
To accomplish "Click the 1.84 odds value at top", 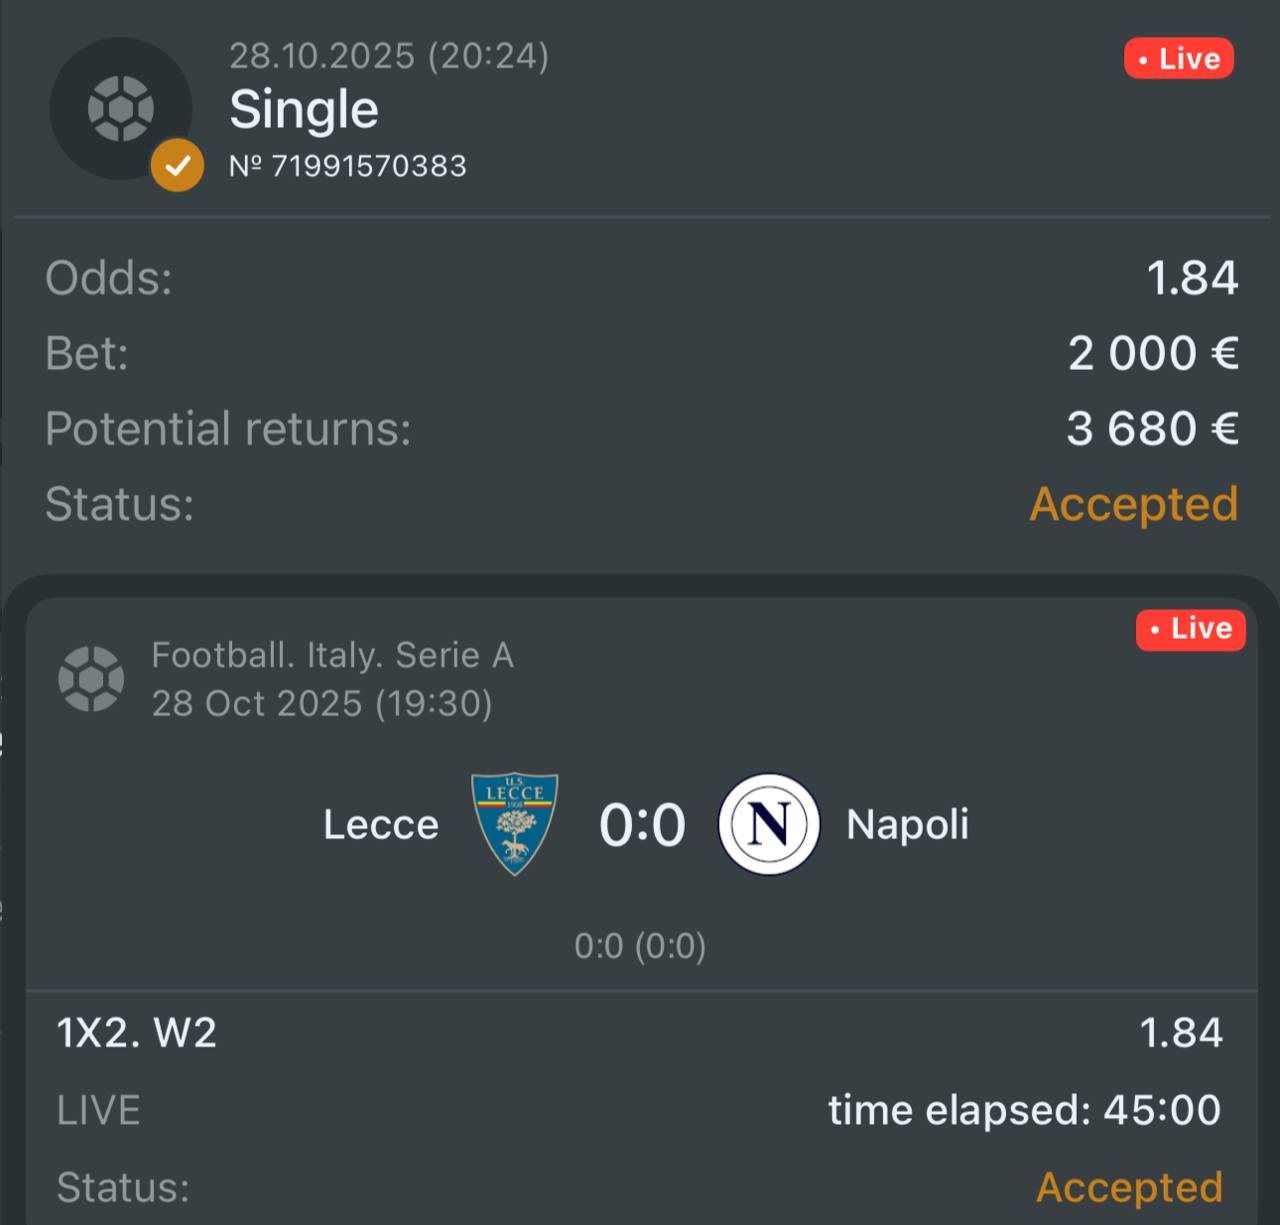I will 1192,278.
